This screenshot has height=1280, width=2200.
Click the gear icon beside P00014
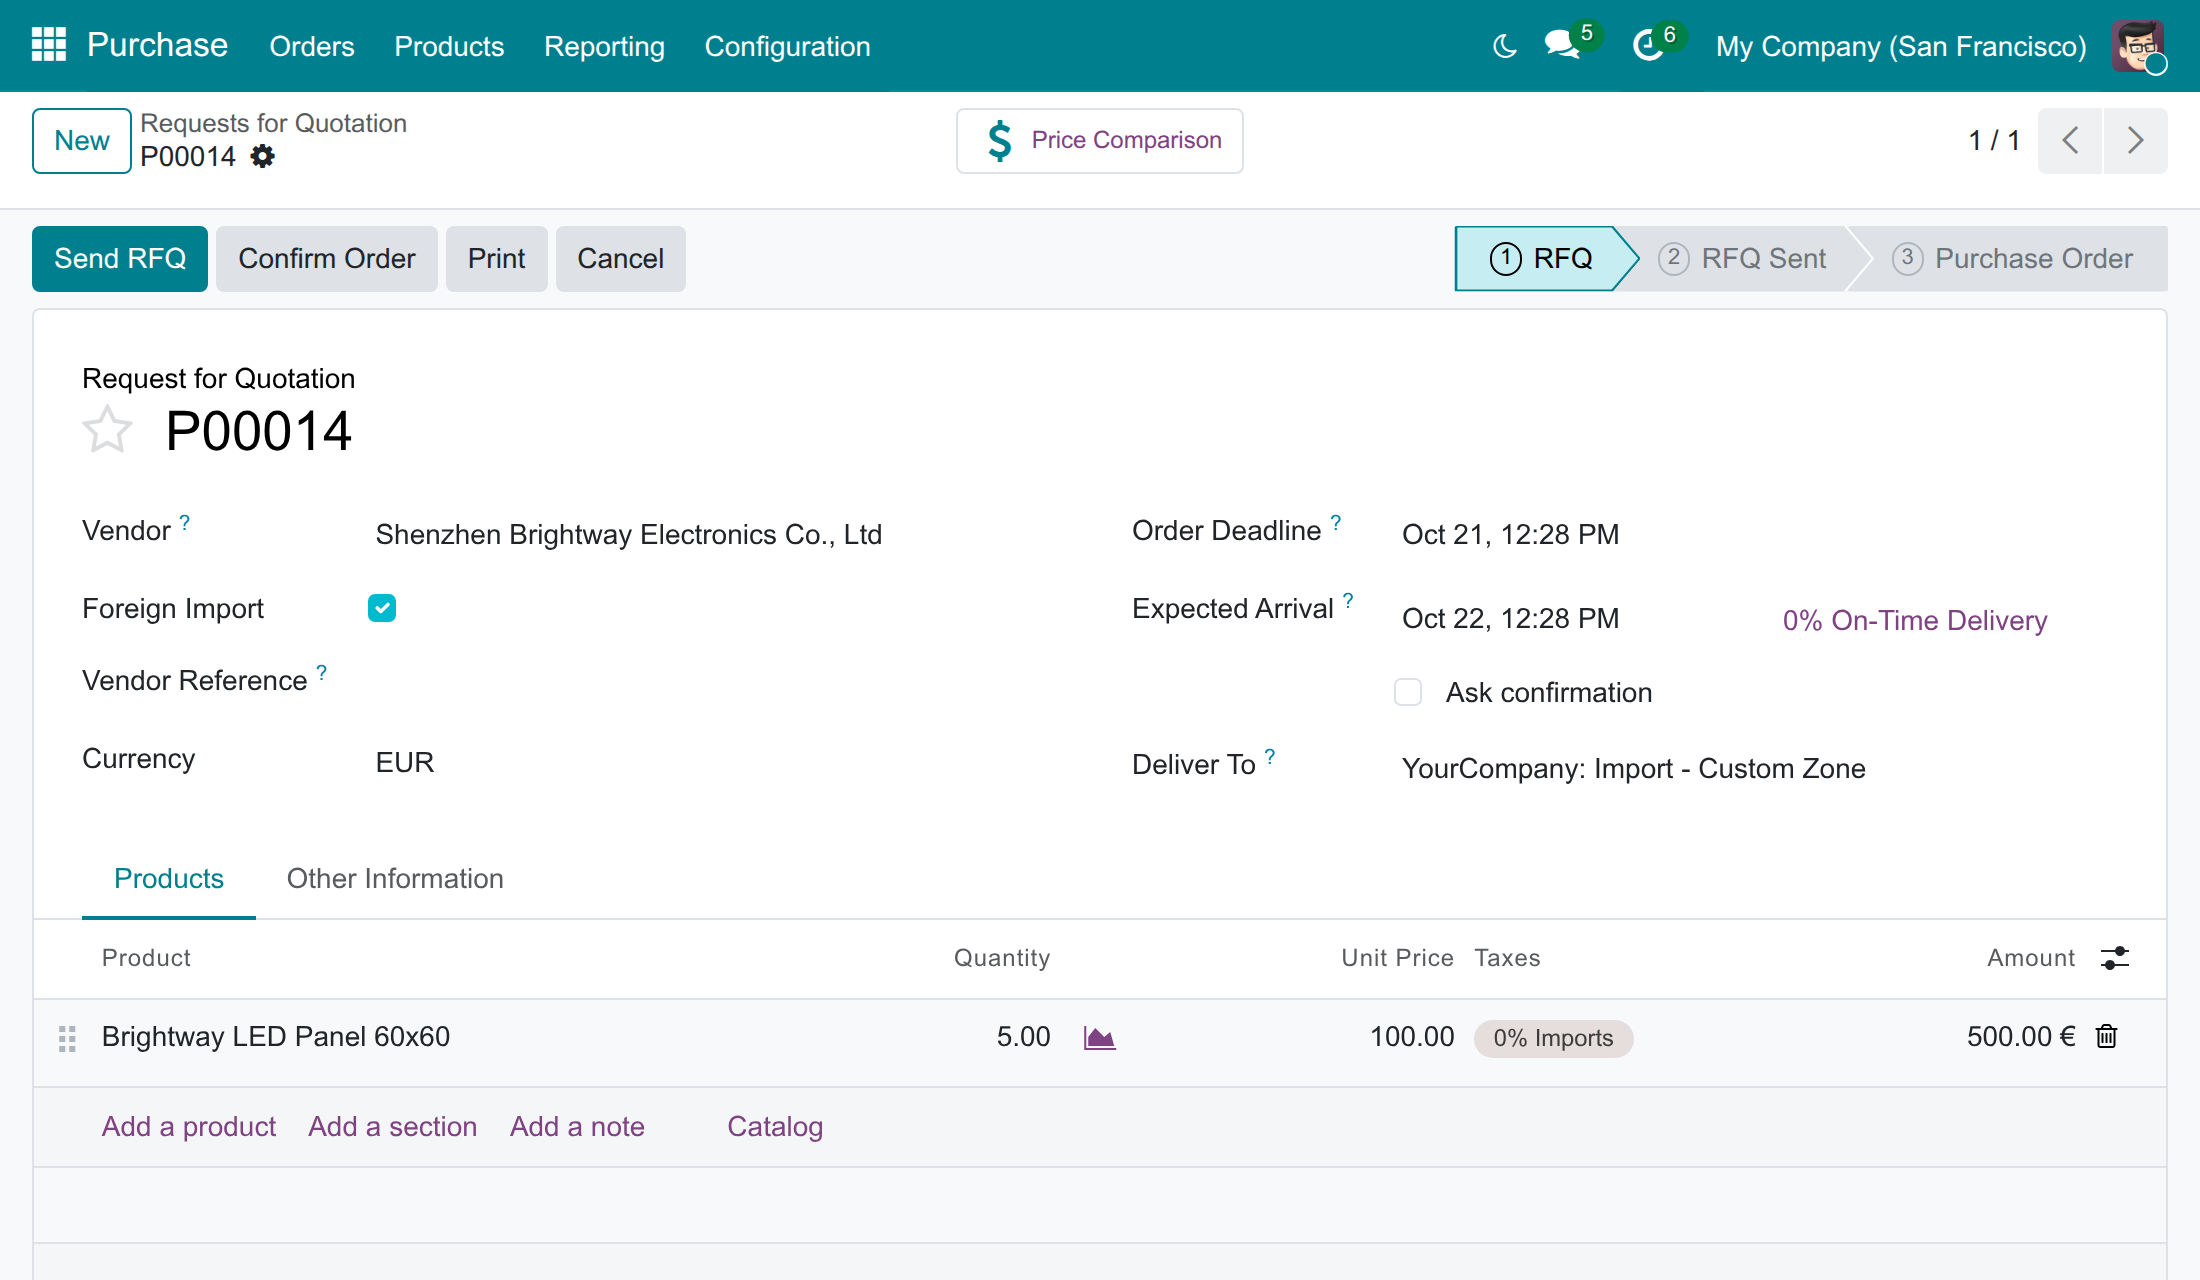[262, 156]
